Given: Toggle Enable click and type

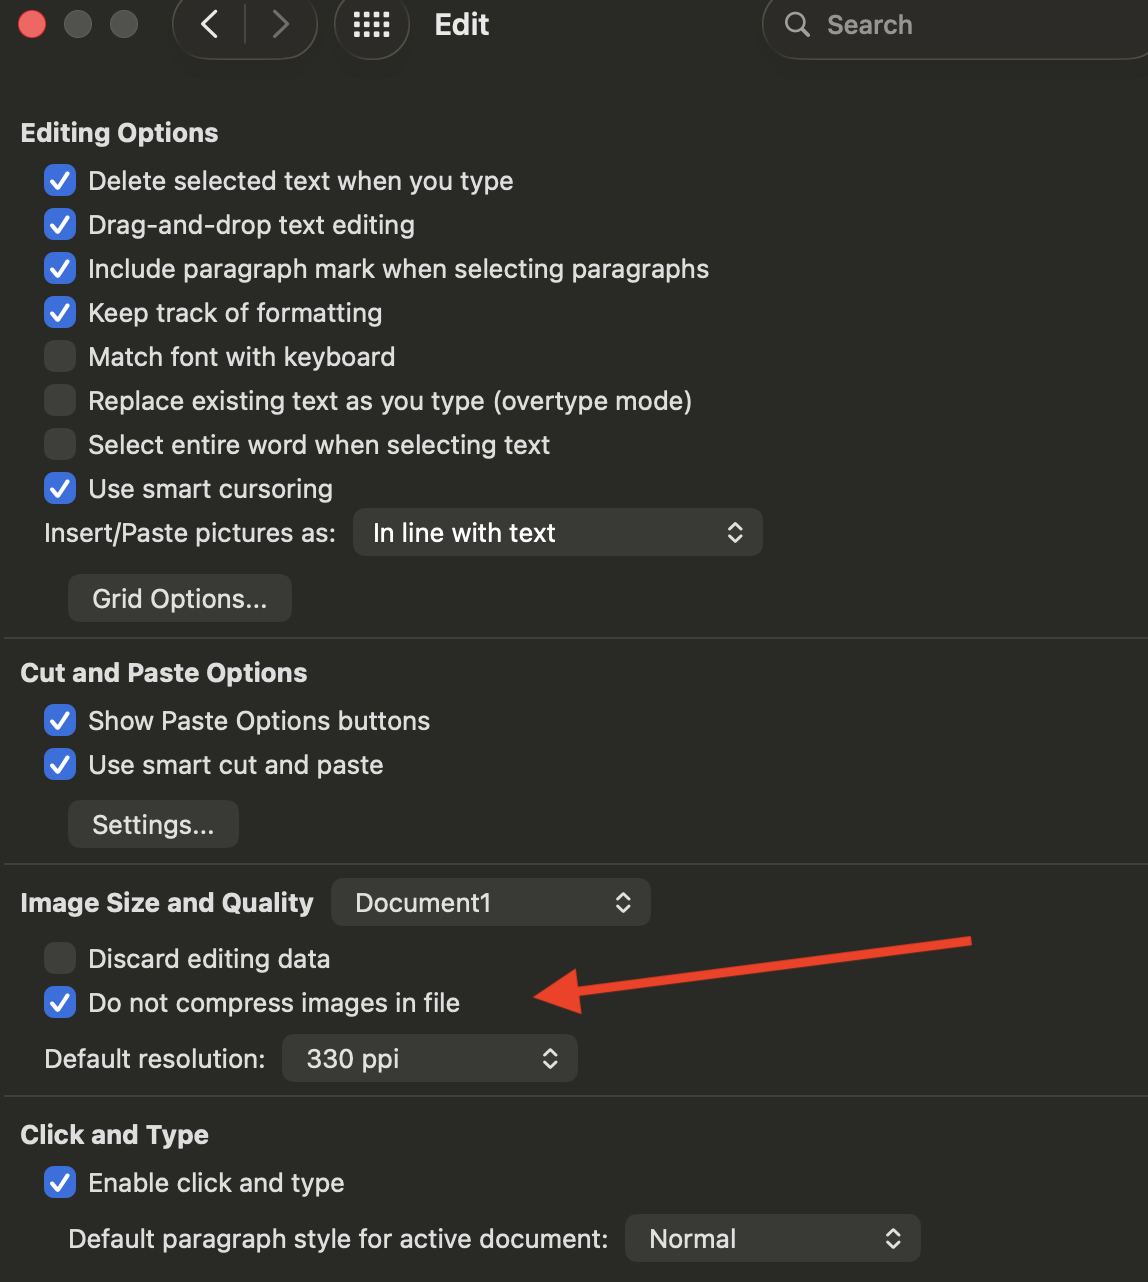Looking at the screenshot, I should point(60,1183).
